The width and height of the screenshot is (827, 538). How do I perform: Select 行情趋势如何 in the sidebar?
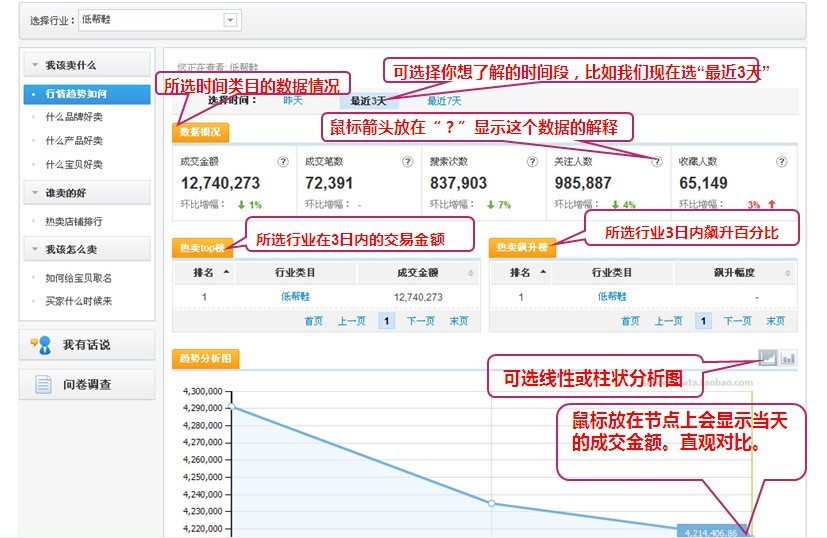(x=87, y=94)
